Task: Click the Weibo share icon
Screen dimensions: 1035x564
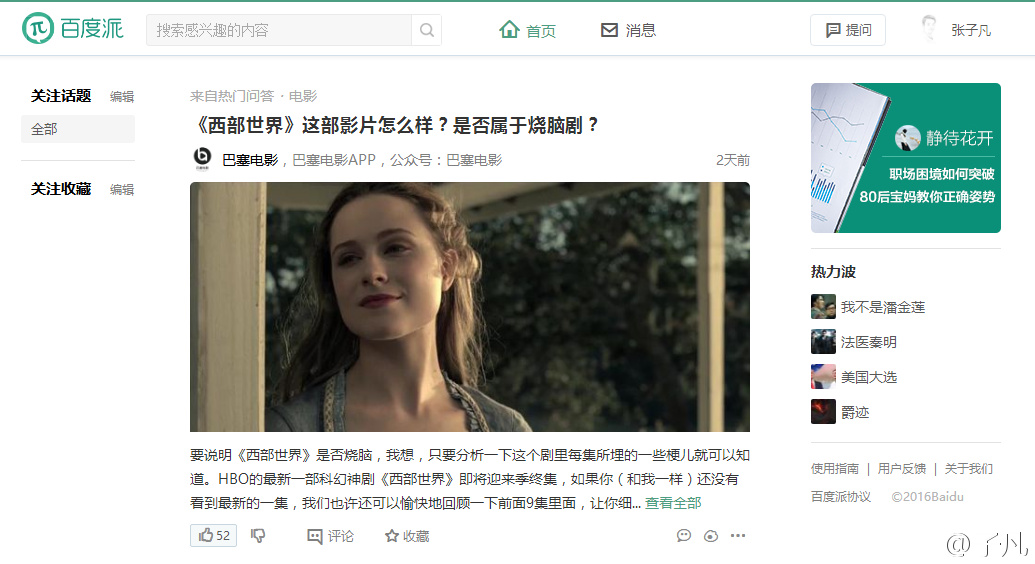Action: [x=711, y=536]
